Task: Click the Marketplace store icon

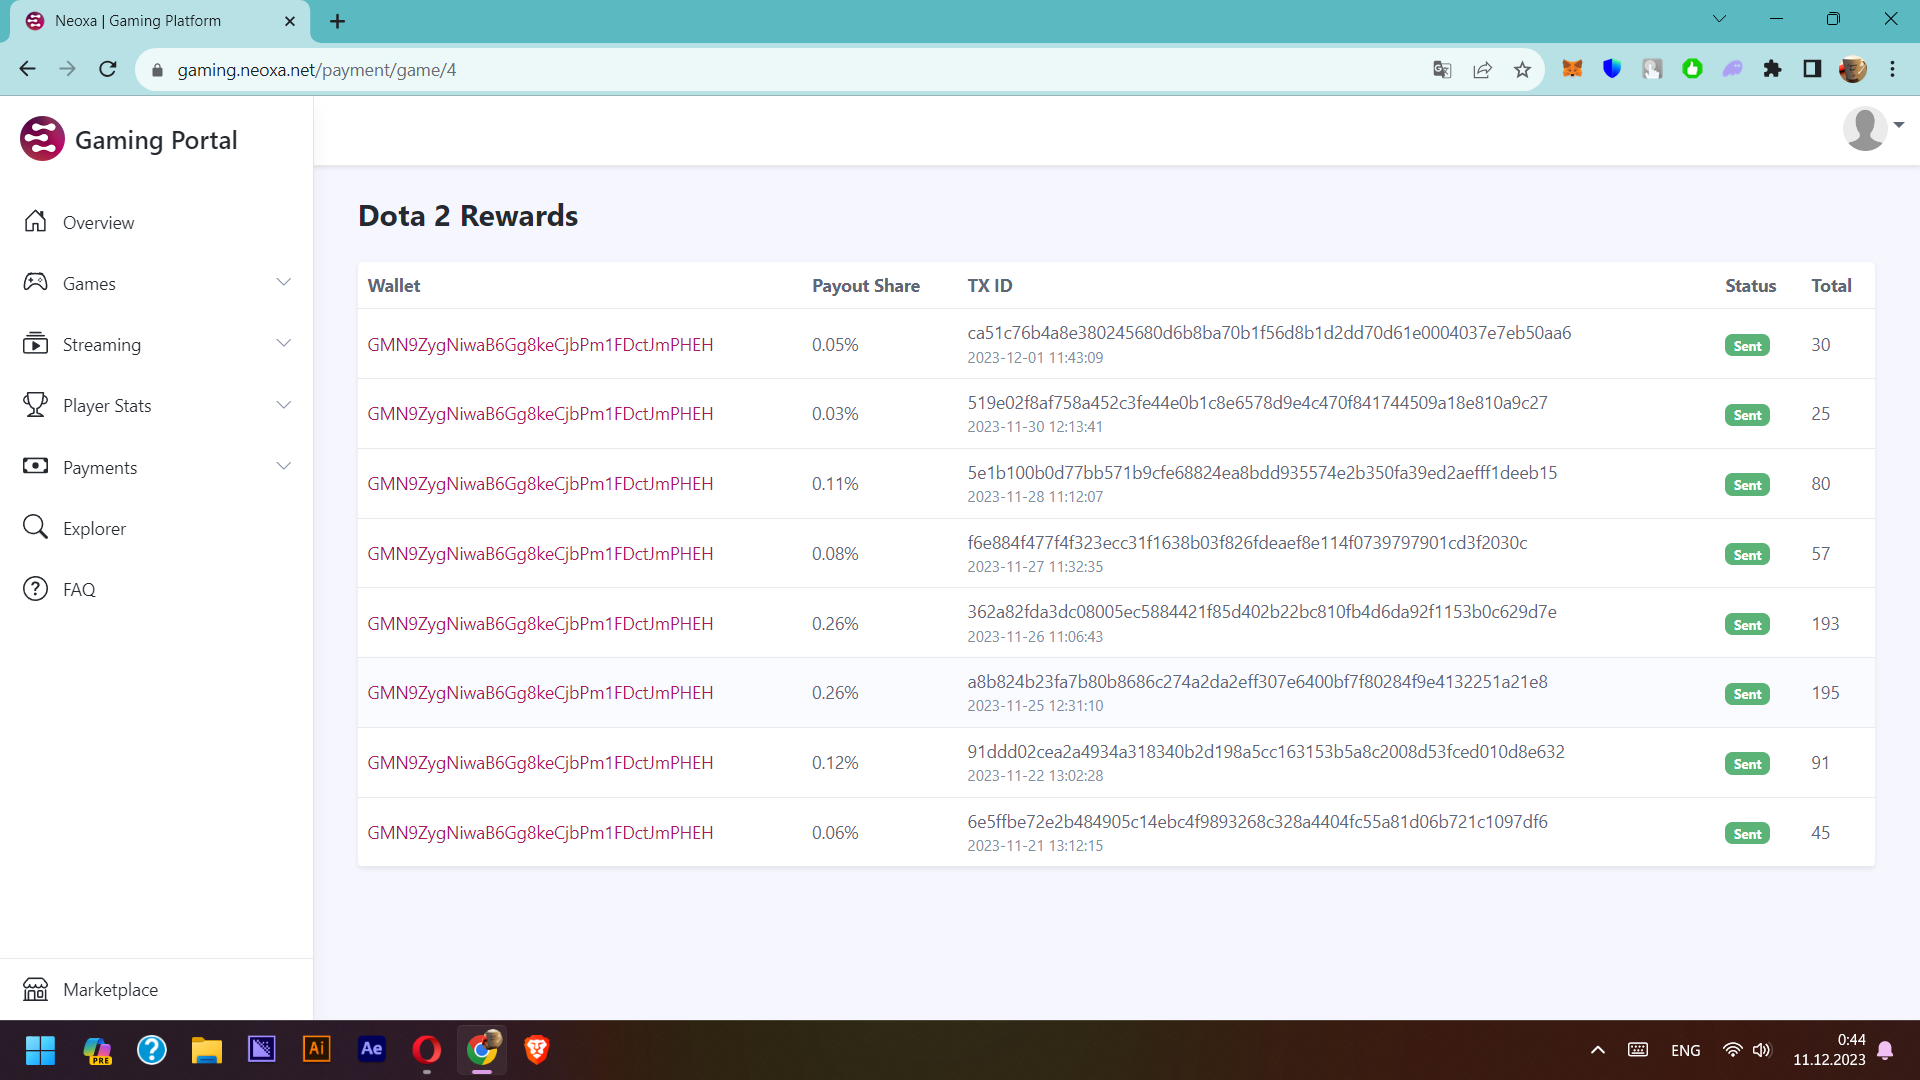Action: coord(35,989)
